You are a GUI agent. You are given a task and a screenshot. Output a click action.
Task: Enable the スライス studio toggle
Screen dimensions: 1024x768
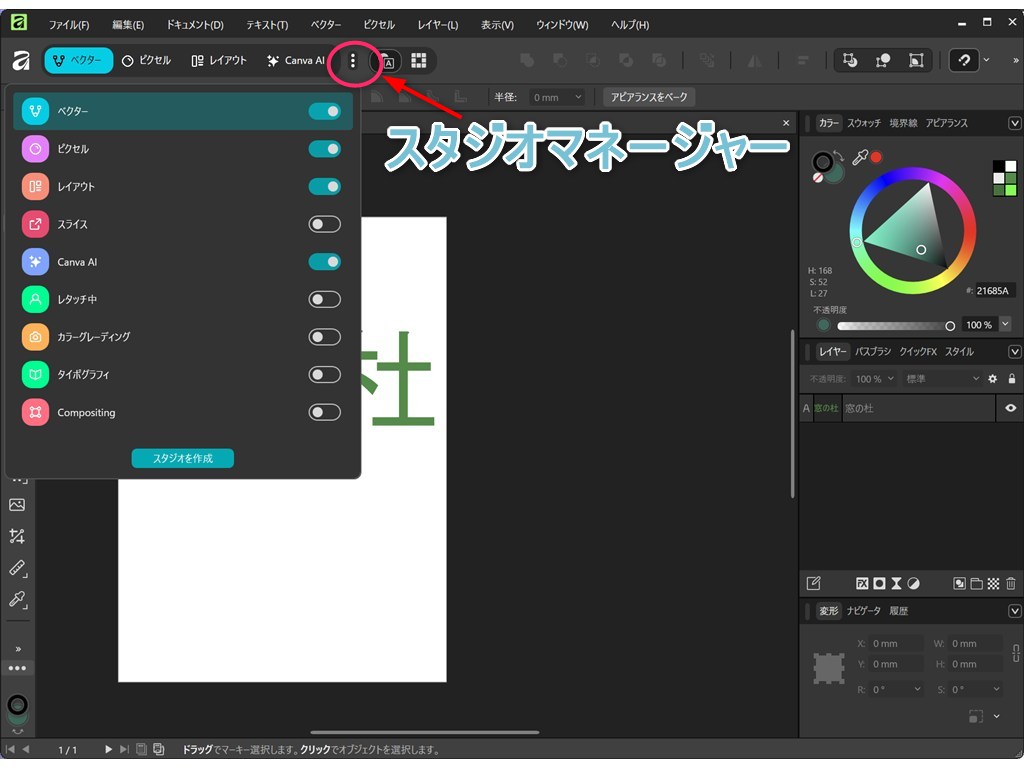point(324,224)
